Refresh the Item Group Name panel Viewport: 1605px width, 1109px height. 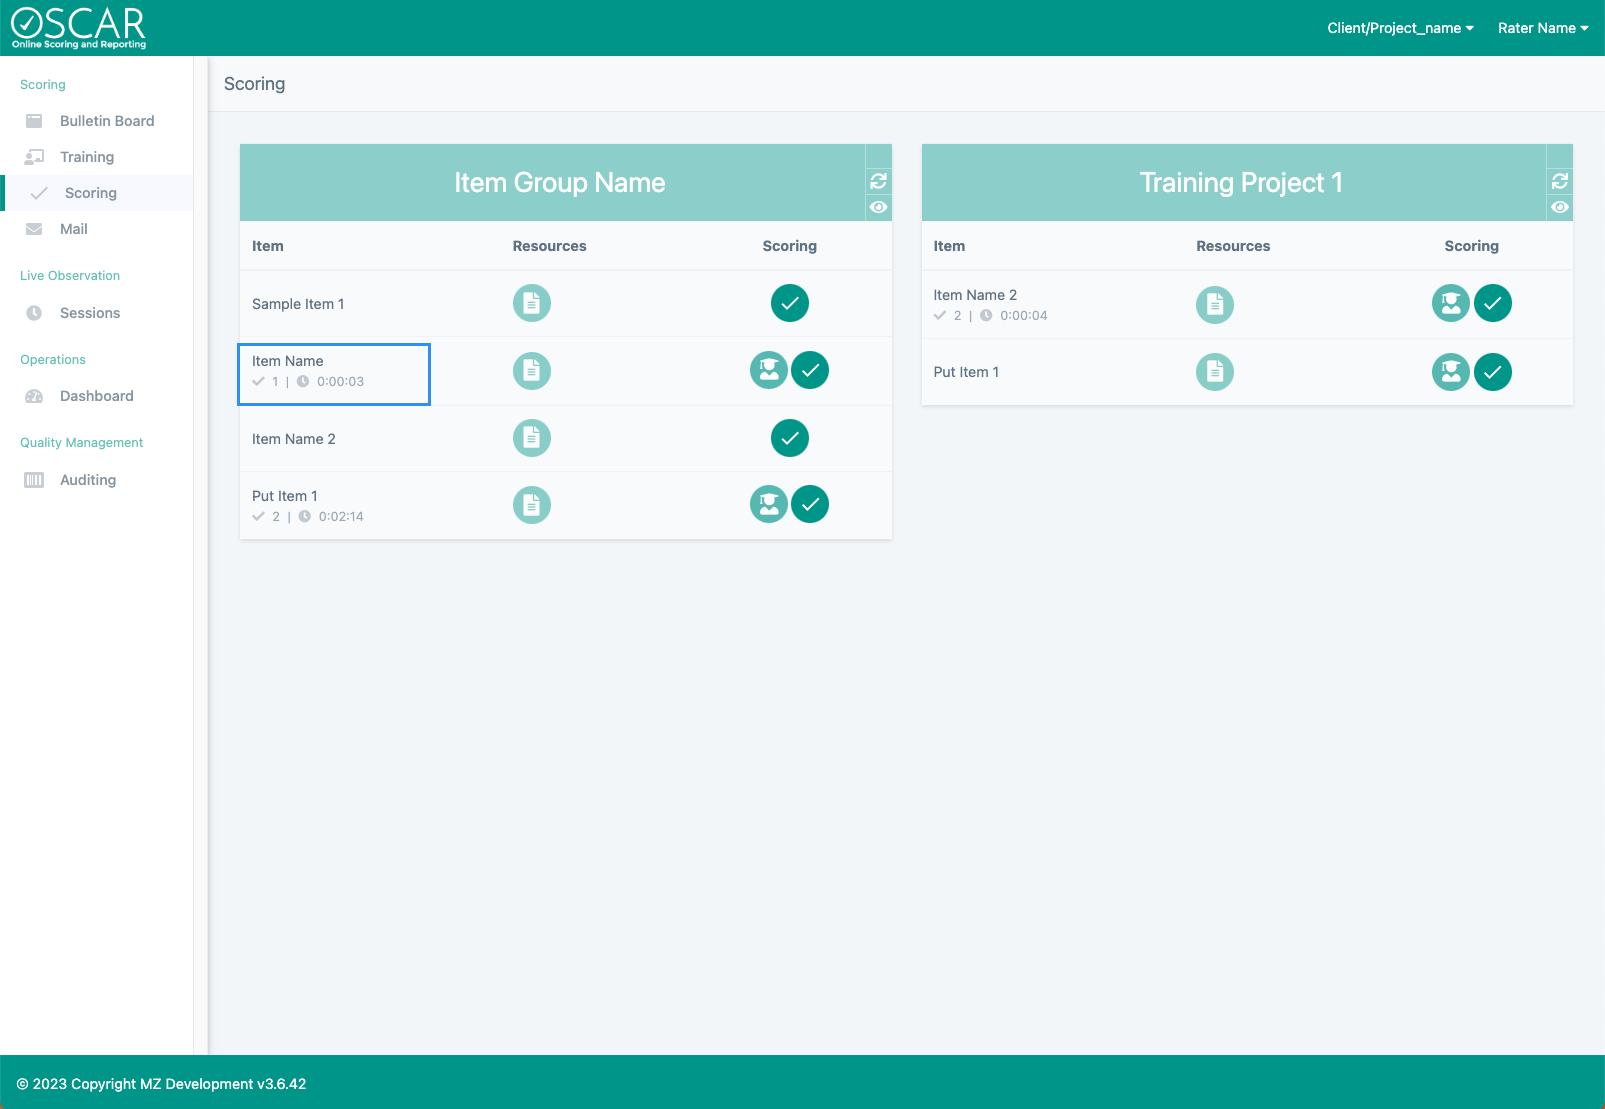point(878,181)
